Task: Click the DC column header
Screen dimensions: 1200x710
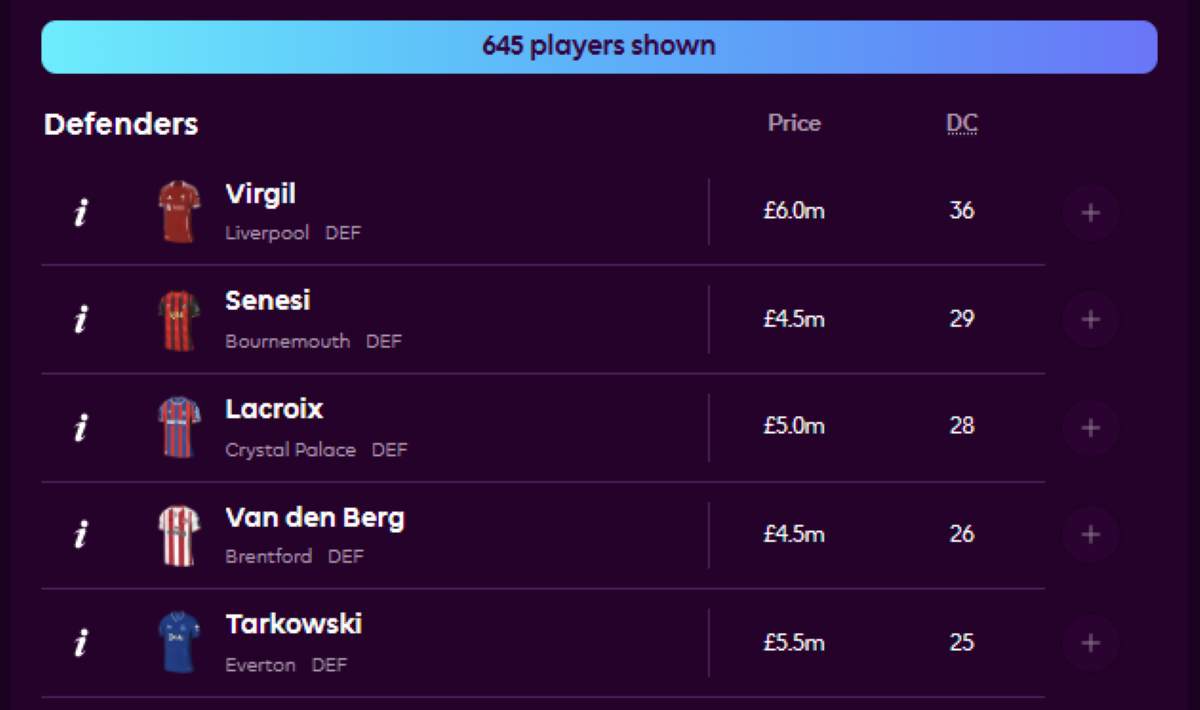Action: [x=962, y=124]
